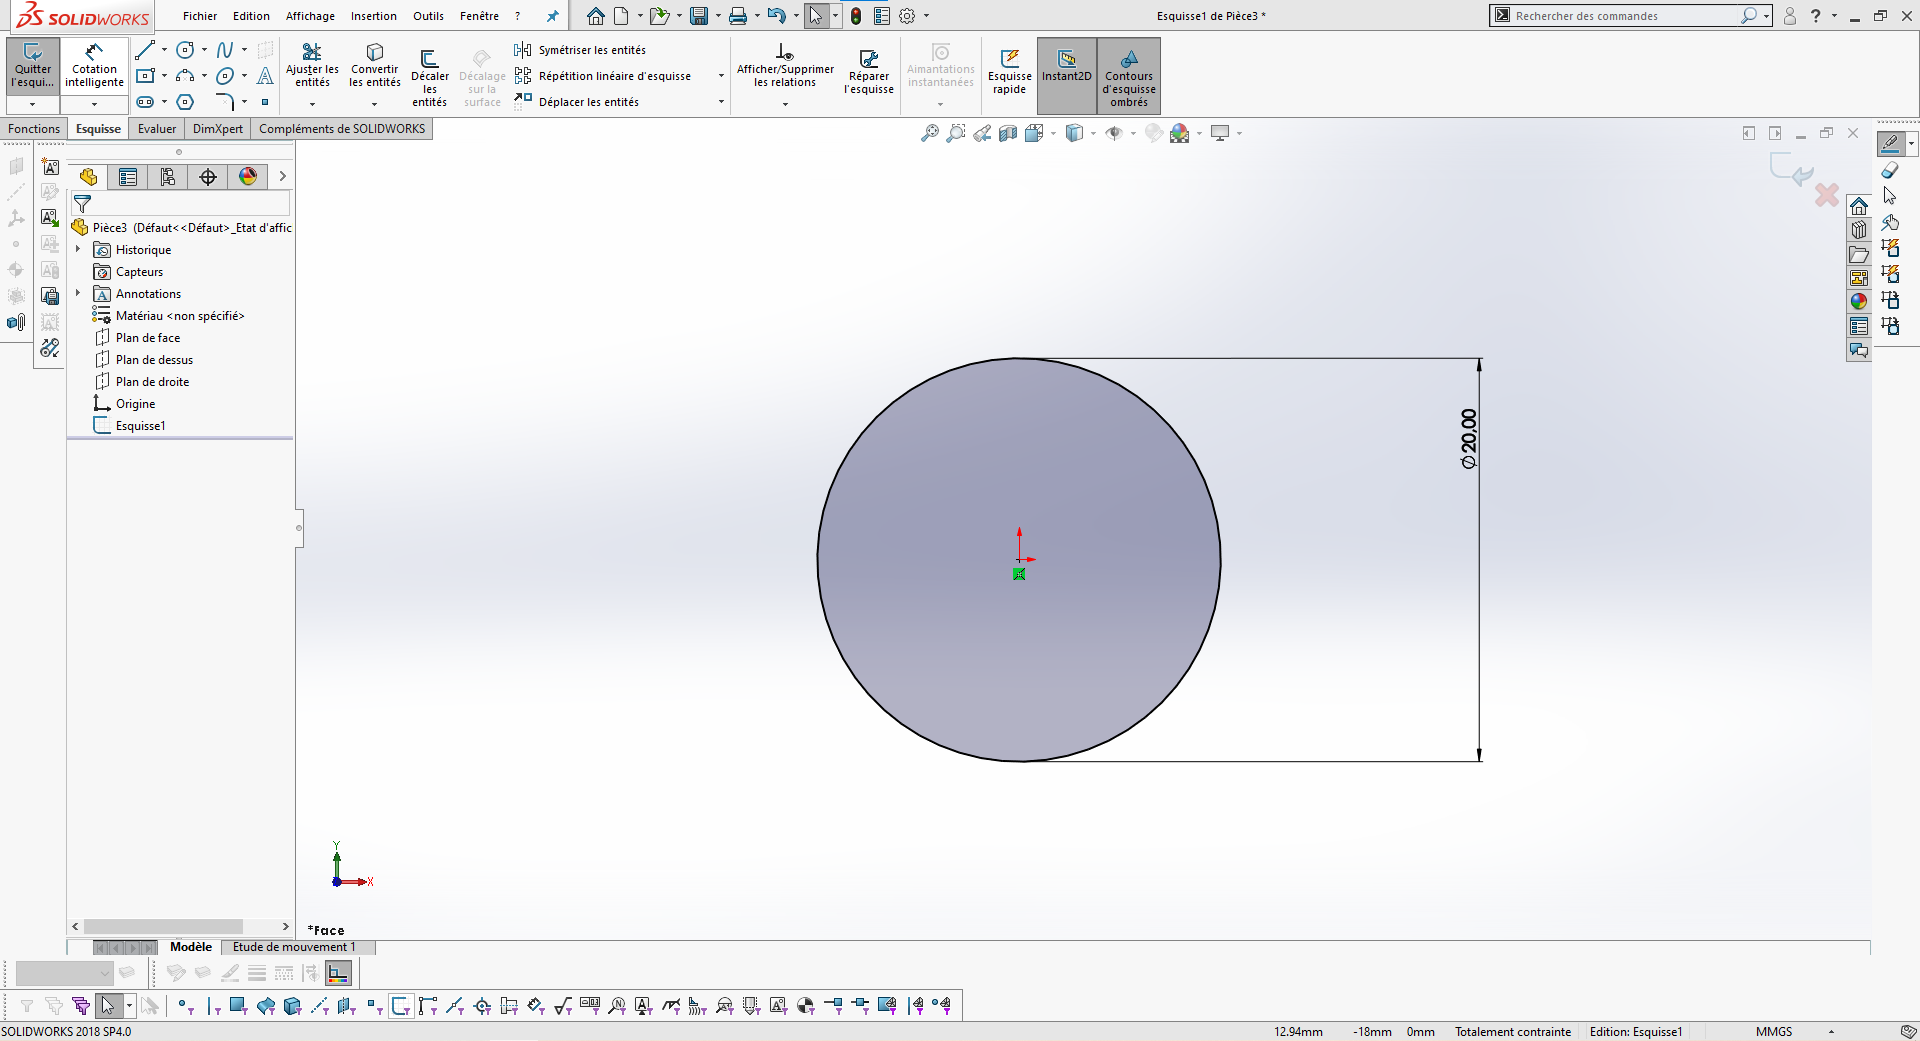The width and height of the screenshot is (1920, 1041).
Task: Click Quitter l'esquisse button
Action: click(x=33, y=66)
